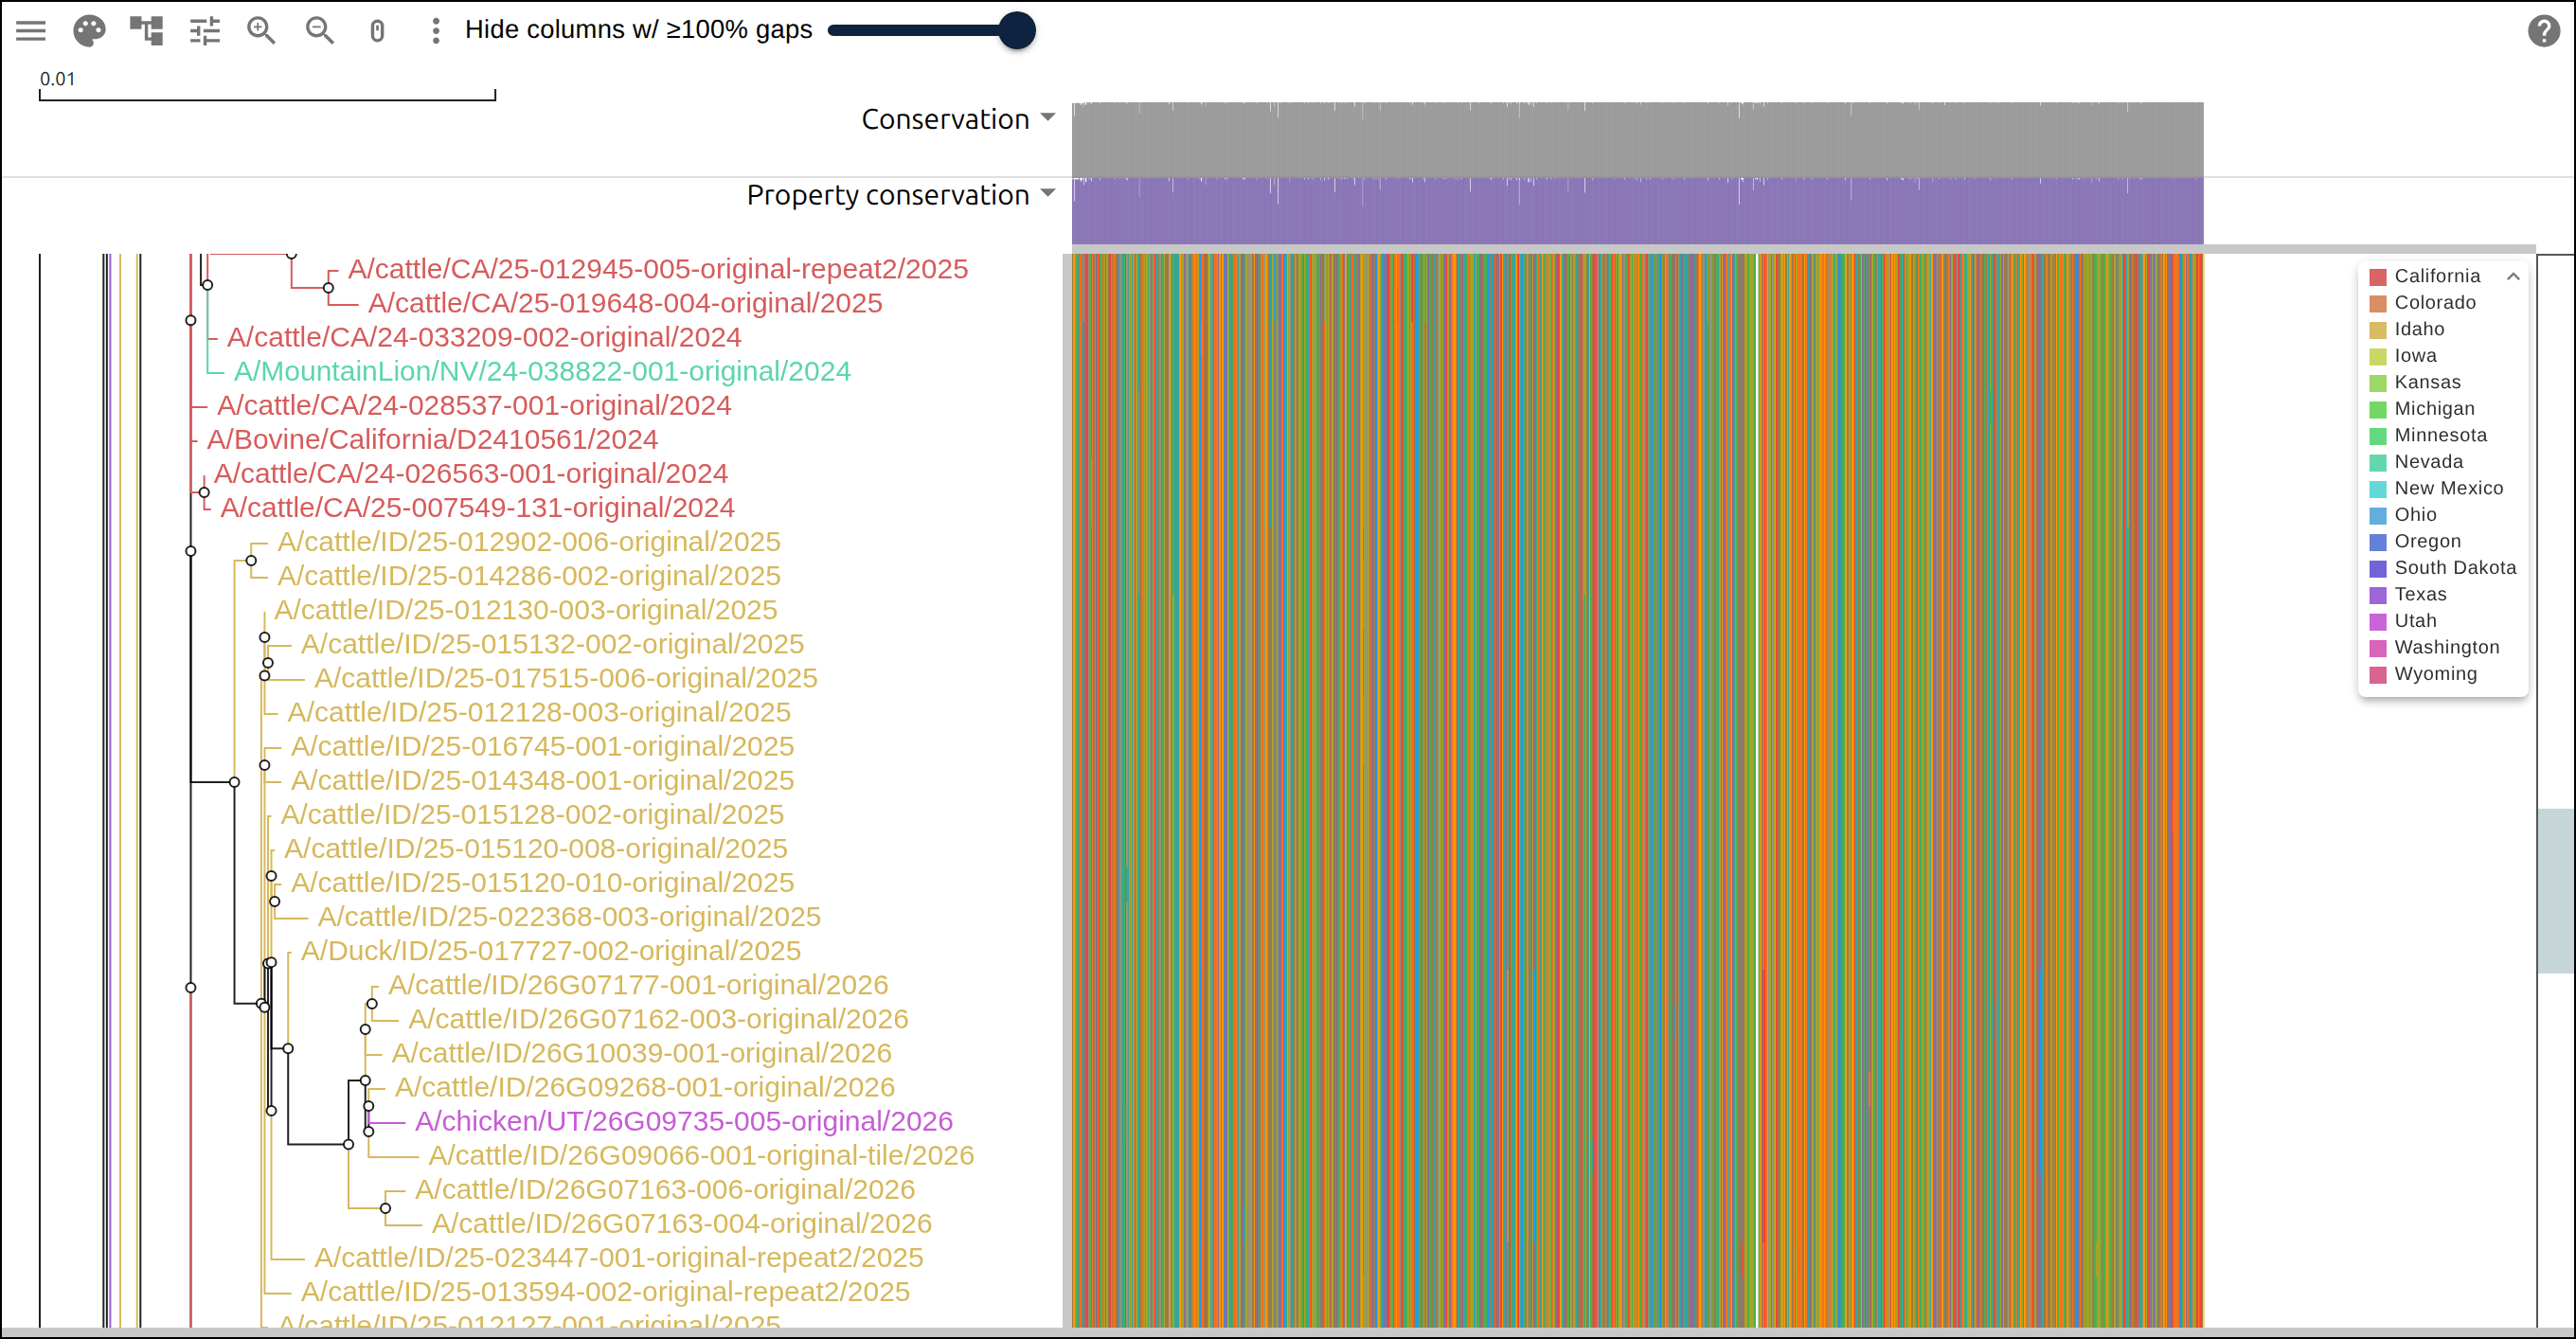Image resolution: width=2576 pixels, height=1339 pixels.
Task: Click the A/Duck/ID/25-017727-002 sequence name
Action: point(551,950)
